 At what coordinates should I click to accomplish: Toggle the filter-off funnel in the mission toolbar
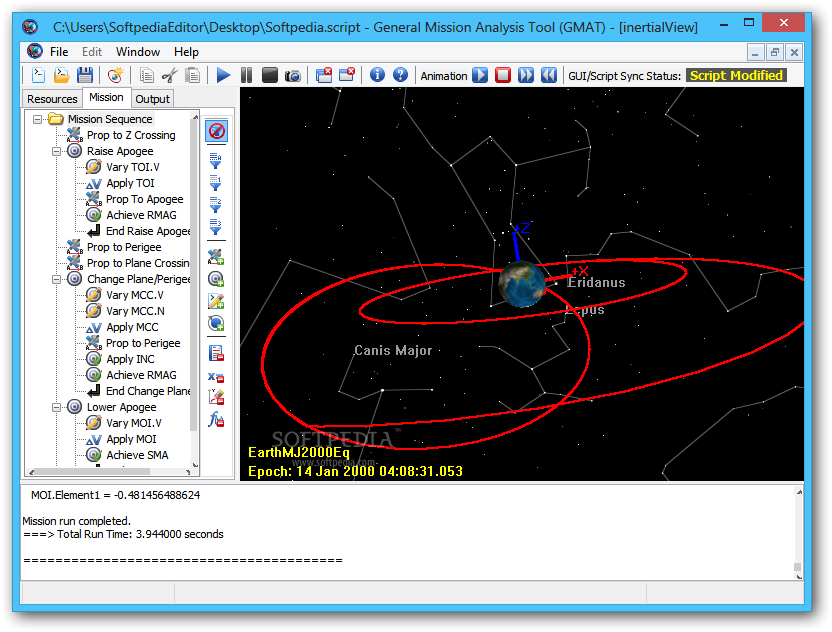[216, 131]
